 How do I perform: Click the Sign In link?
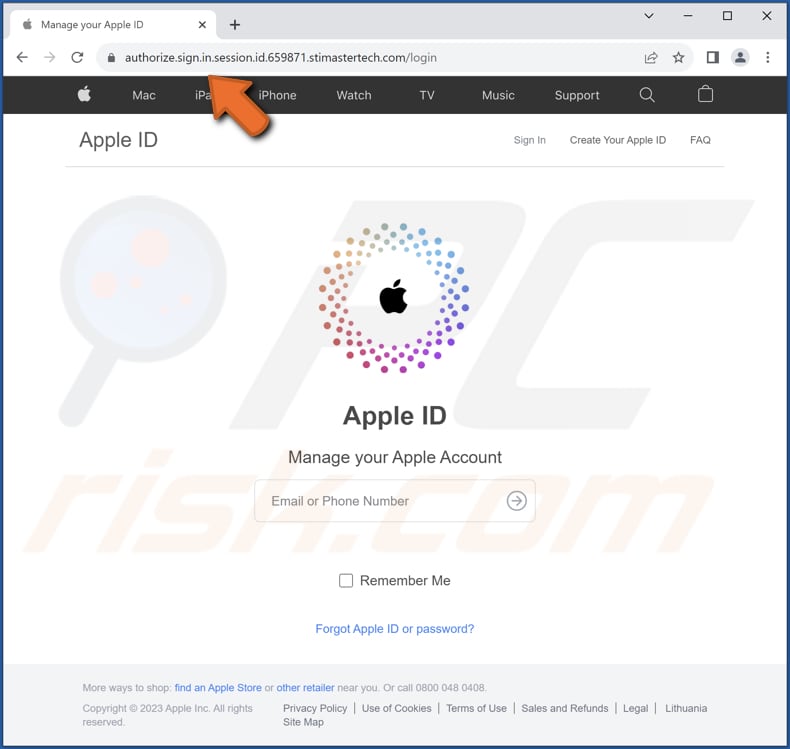click(530, 140)
